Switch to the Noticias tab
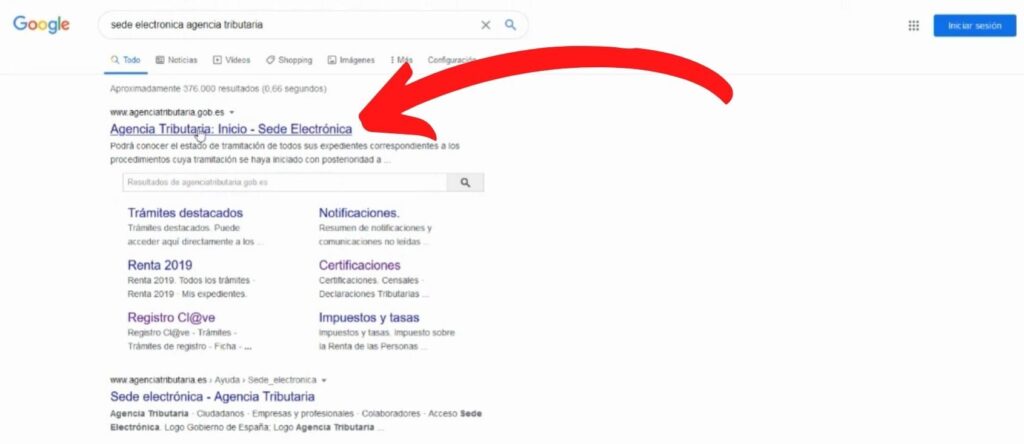Image resolution: width=1024 pixels, height=444 pixels. (176, 59)
